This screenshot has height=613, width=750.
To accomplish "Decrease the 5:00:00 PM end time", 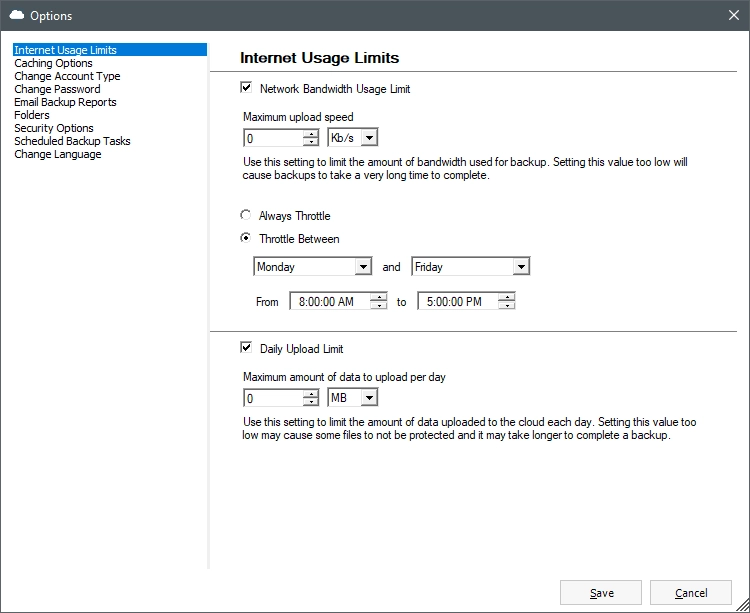I will (x=507, y=305).
